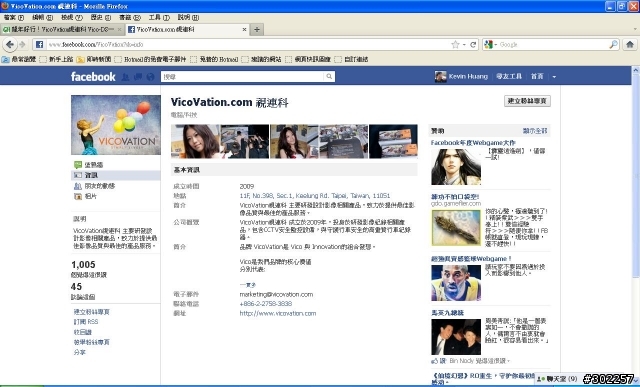Screen dimensions: 640x387
Task: Click the basketball player ad image
Action: coord(456,283)
